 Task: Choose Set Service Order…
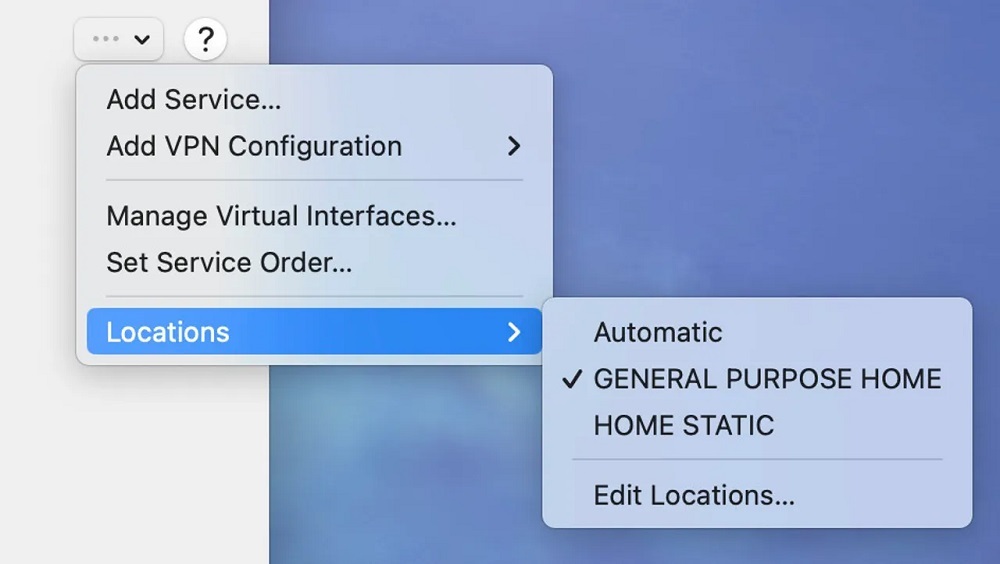(229, 263)
